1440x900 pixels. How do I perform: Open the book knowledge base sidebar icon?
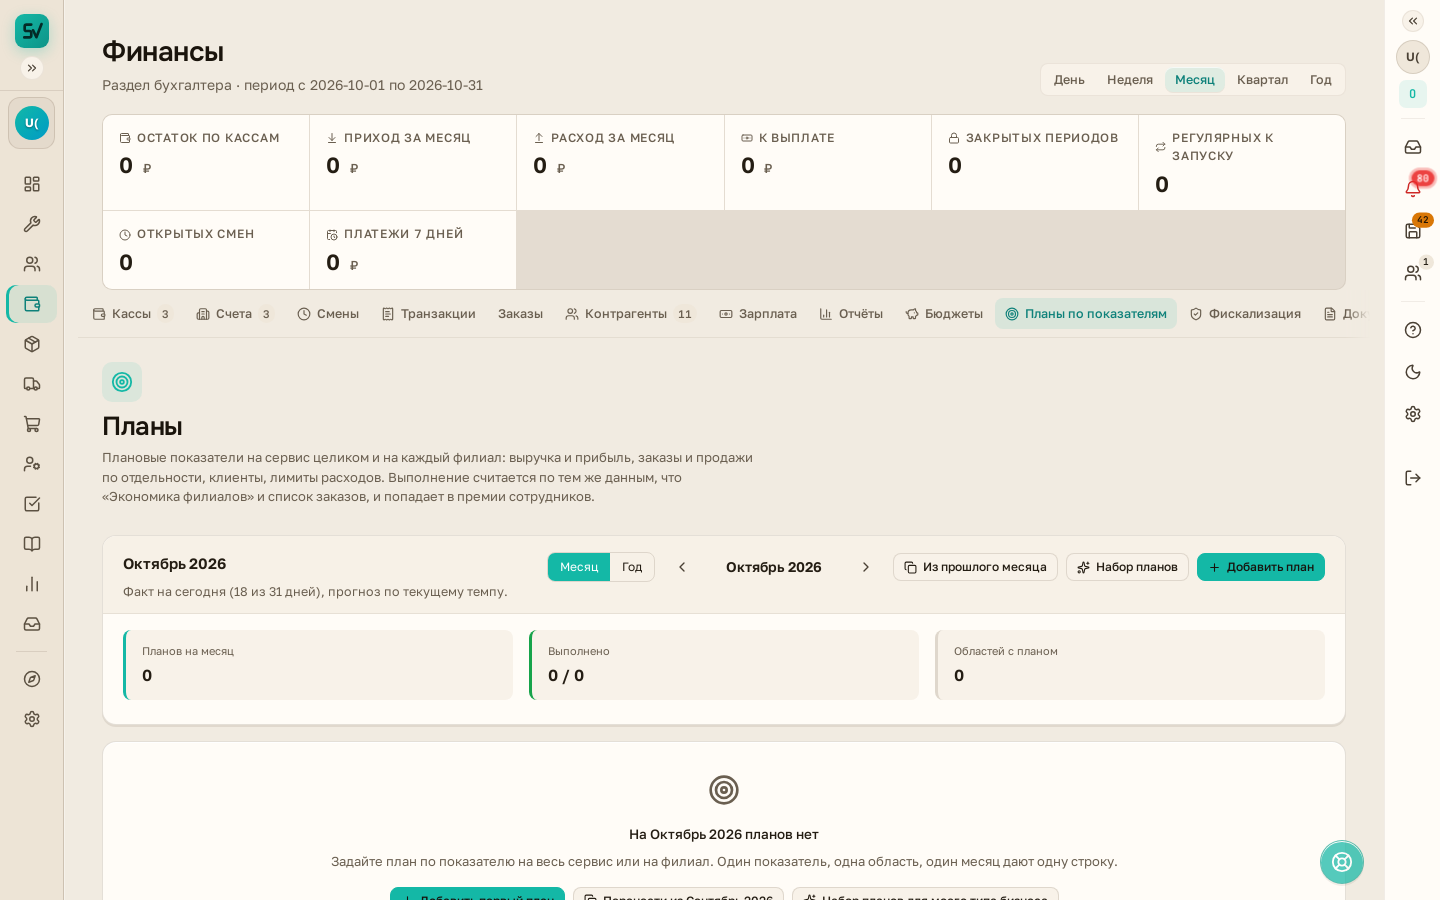pyautogui.click(x=32, y=544)
